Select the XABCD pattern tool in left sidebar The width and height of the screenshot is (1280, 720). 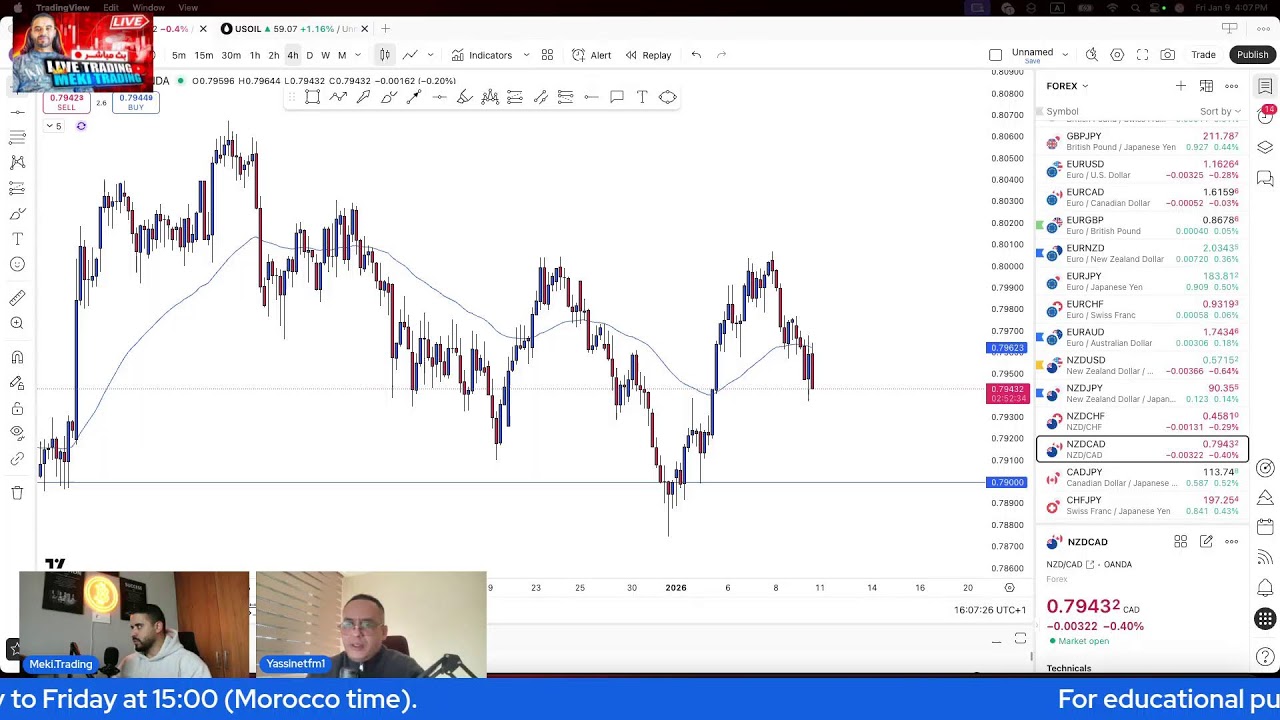[17, 162]
